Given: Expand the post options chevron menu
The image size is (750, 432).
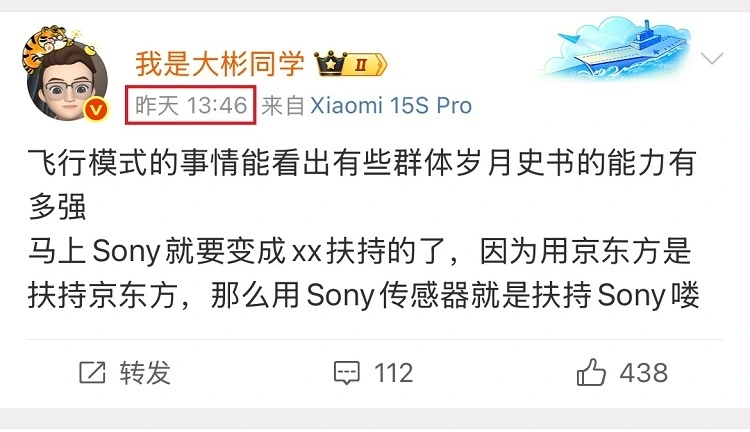Looking at the screenshot, I should (x=712, y=58).
